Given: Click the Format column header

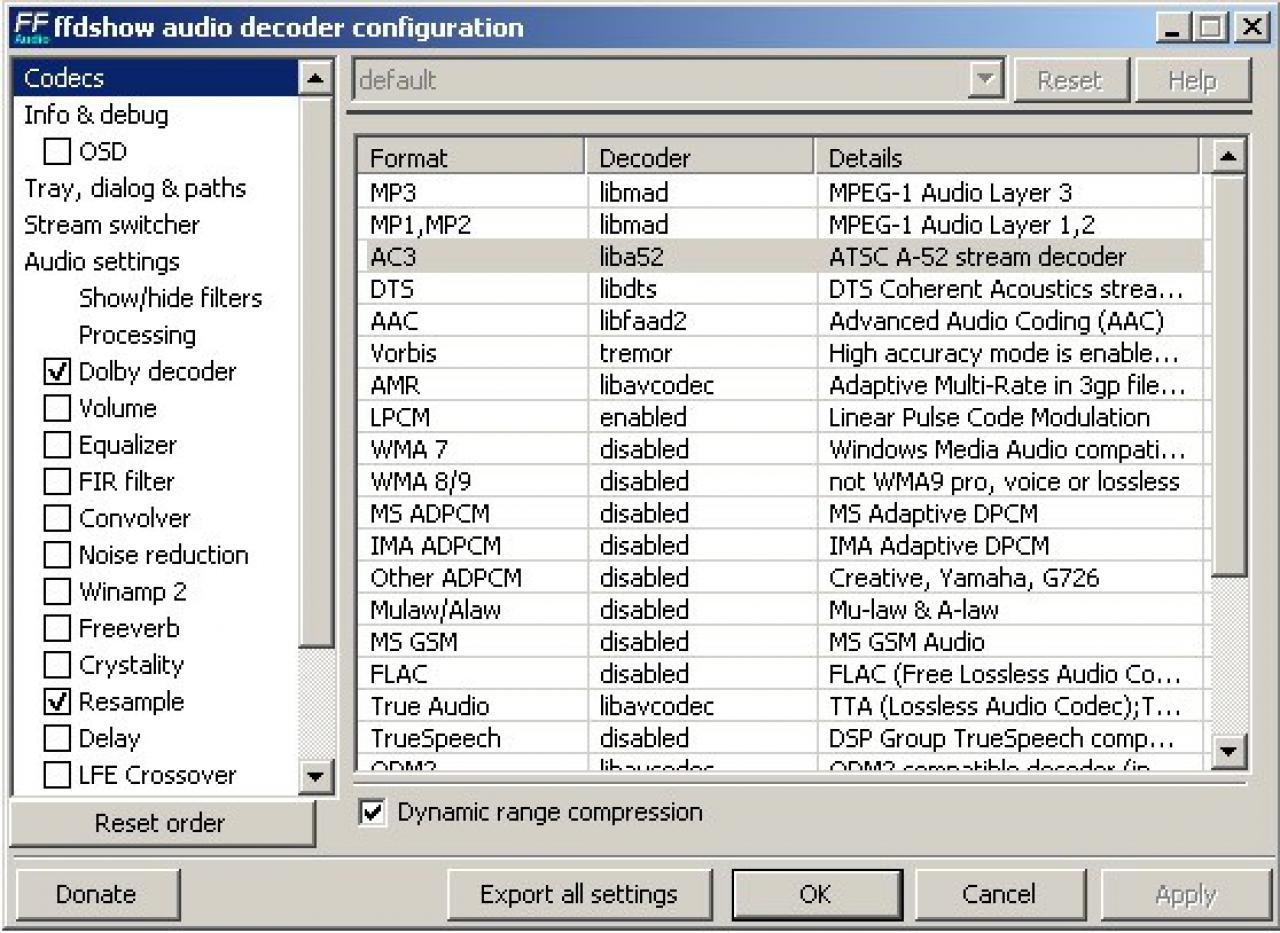Looking at the screenshot, I should (471, 158).
